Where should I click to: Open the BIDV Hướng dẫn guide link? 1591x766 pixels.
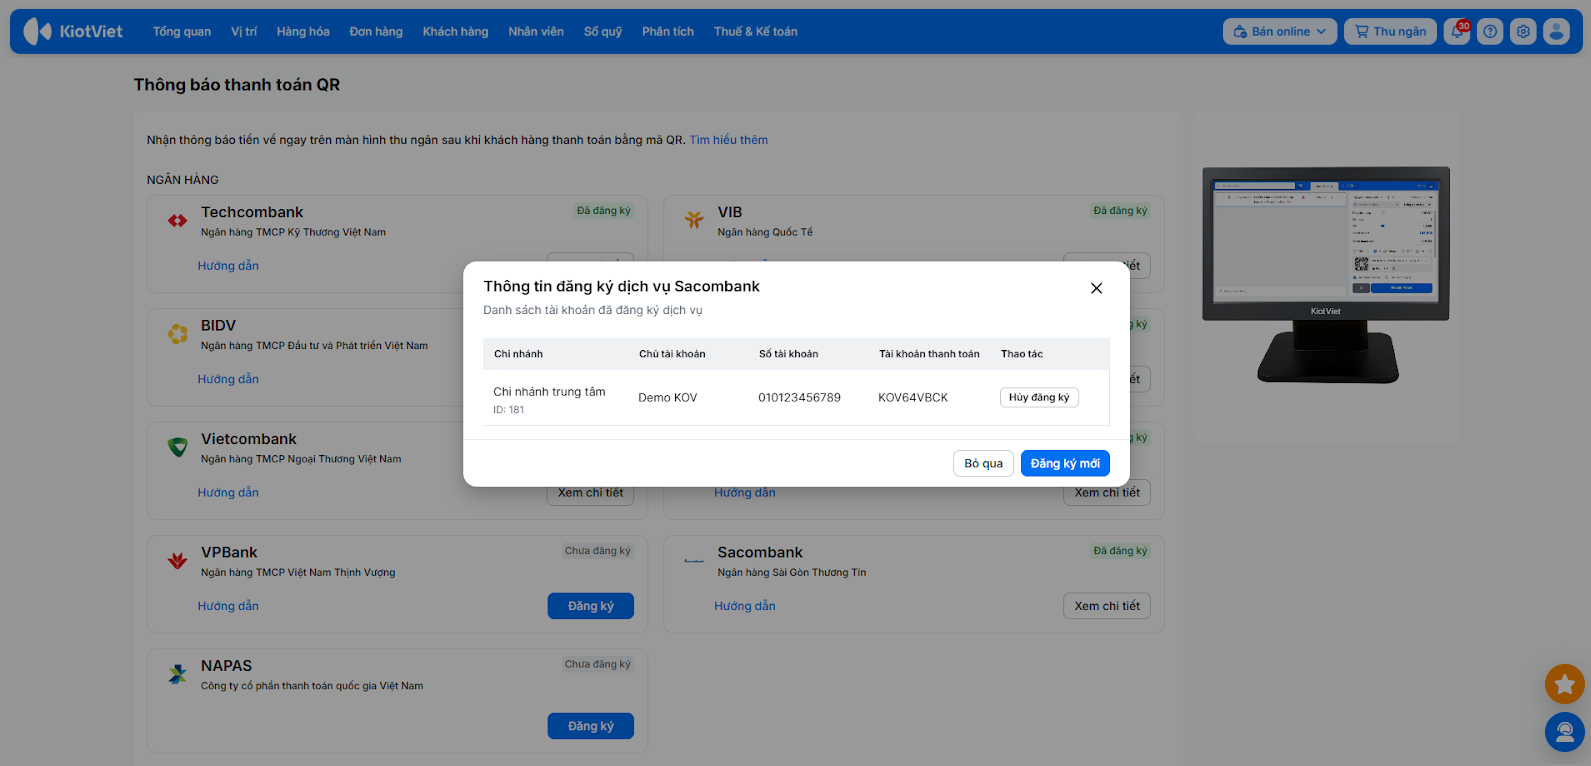point(228,379)
